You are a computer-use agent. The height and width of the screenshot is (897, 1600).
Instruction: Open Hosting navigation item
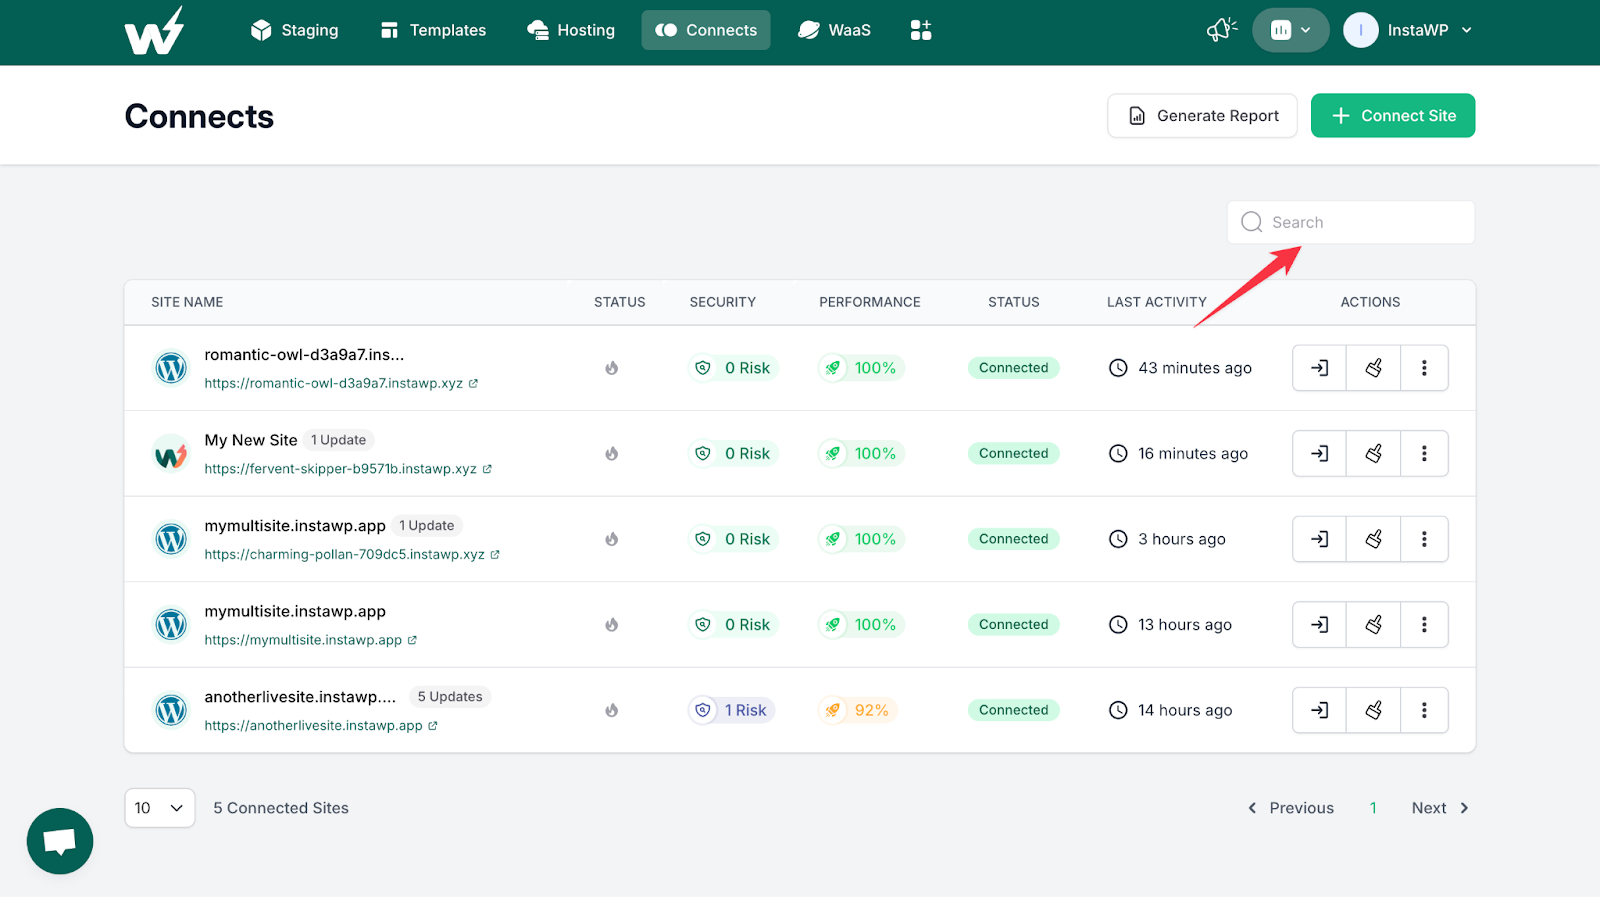(x=571, y=30)
